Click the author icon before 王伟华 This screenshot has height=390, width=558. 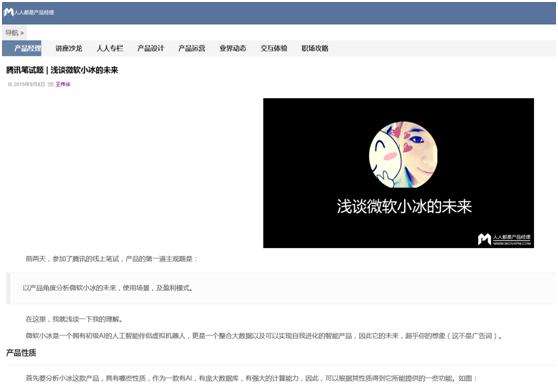click(51, 84)
